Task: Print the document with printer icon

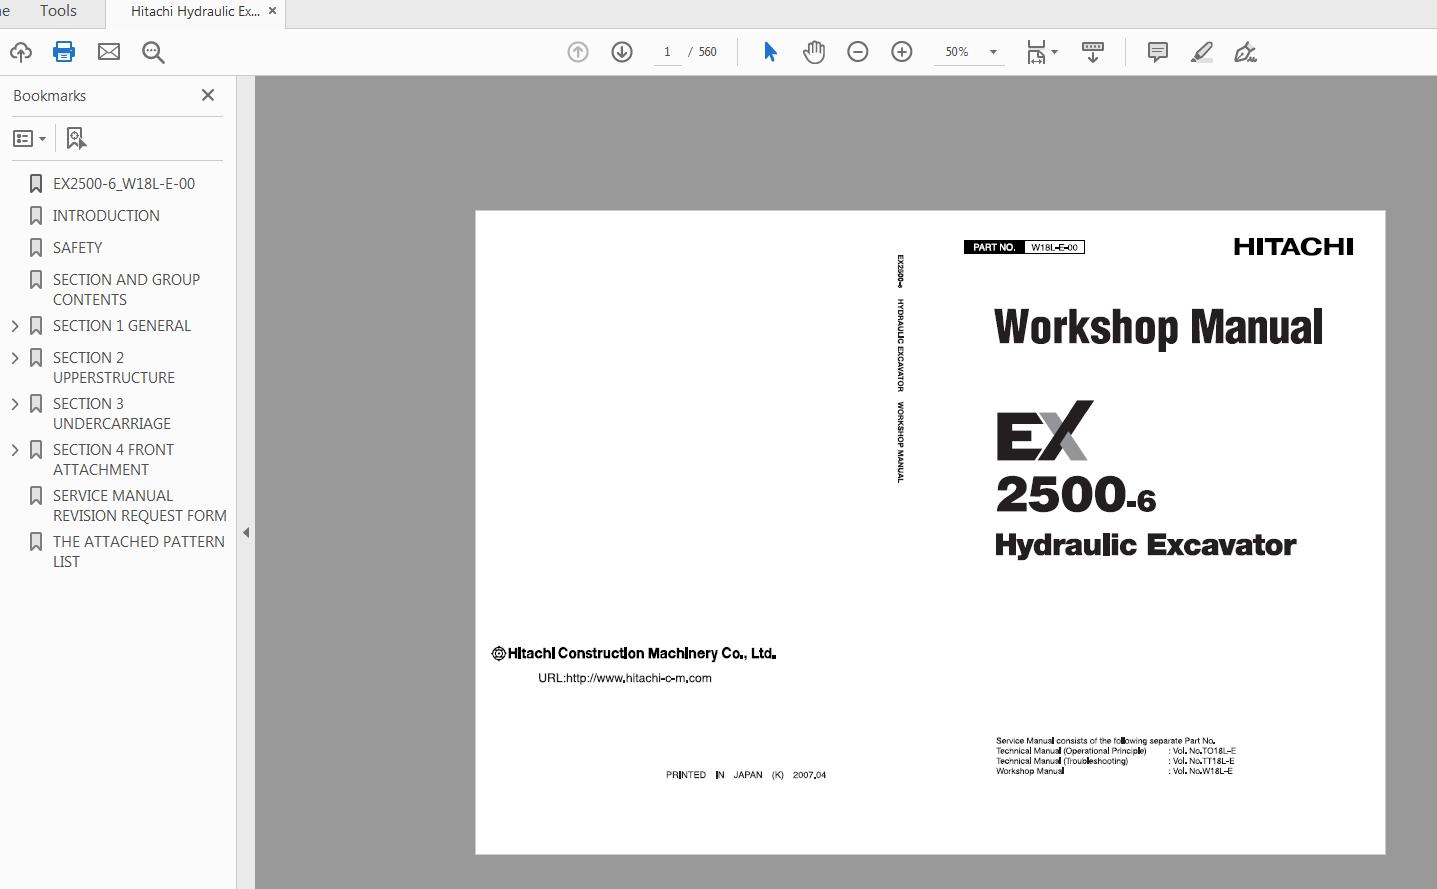Action: pyautogui.click(x=64, y=52)
